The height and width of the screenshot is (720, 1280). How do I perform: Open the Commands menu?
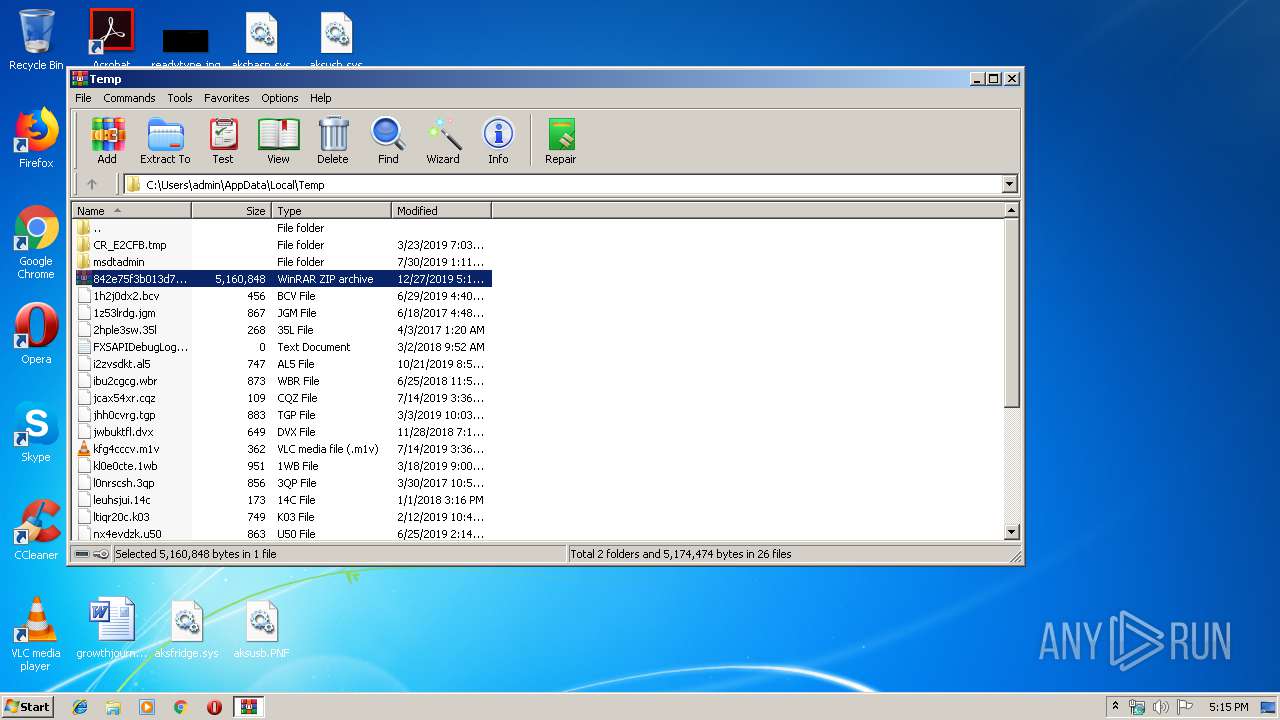[129, 98]
